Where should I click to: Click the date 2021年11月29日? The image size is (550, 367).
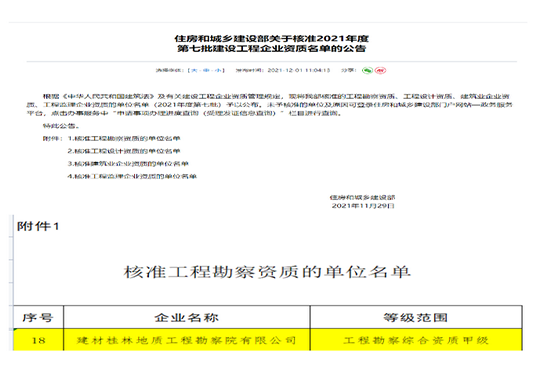[363, 206]
